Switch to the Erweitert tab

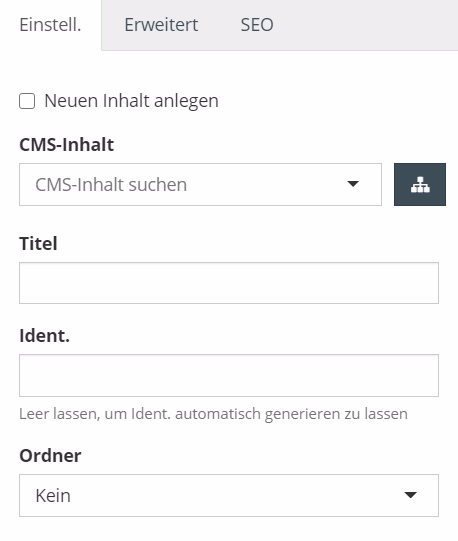161,25
